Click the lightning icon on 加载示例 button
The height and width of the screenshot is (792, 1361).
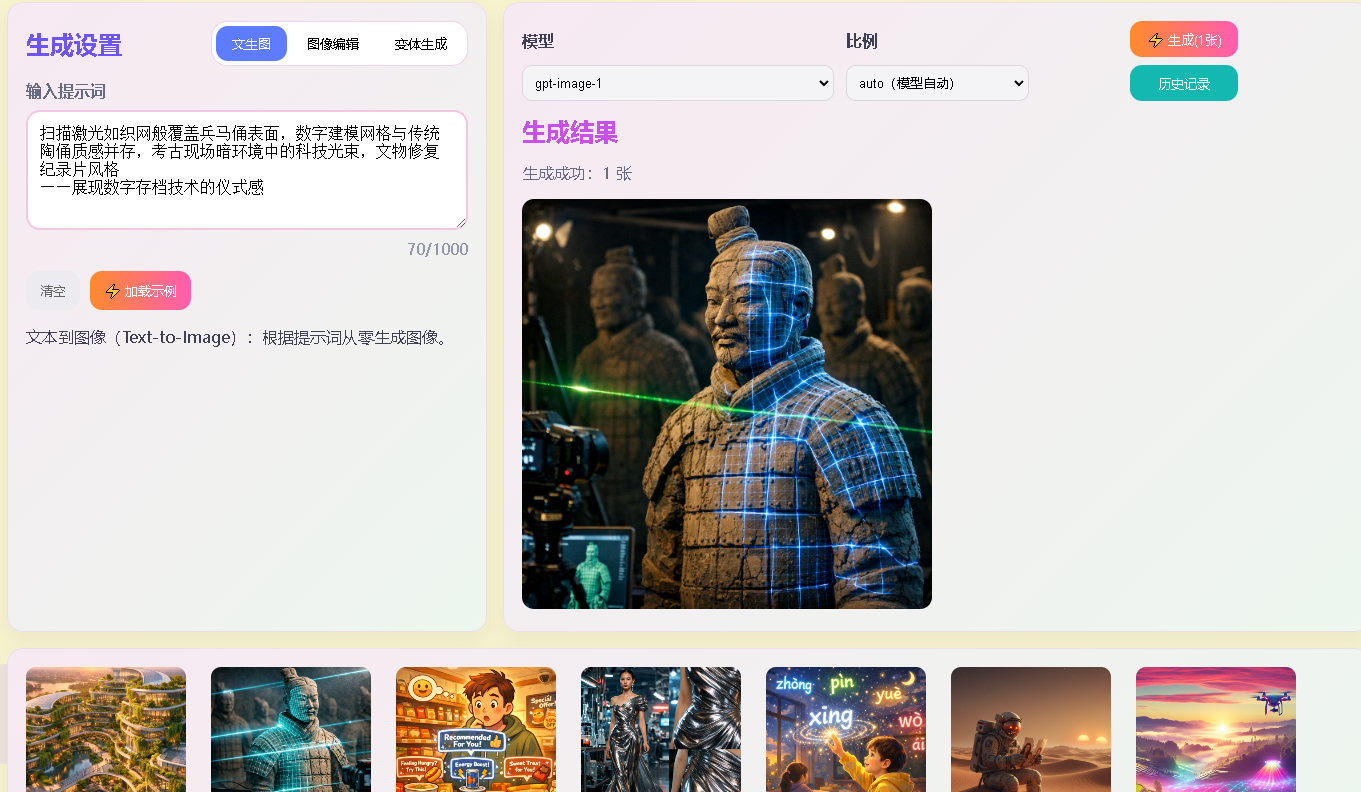pyautogui.click(x=113, y=291)
